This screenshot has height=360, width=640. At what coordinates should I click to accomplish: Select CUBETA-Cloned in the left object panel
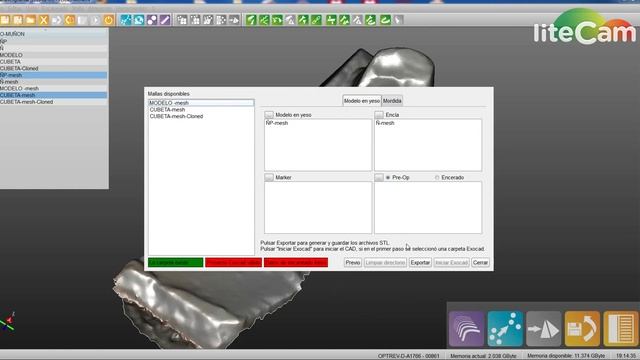[53, 68]
